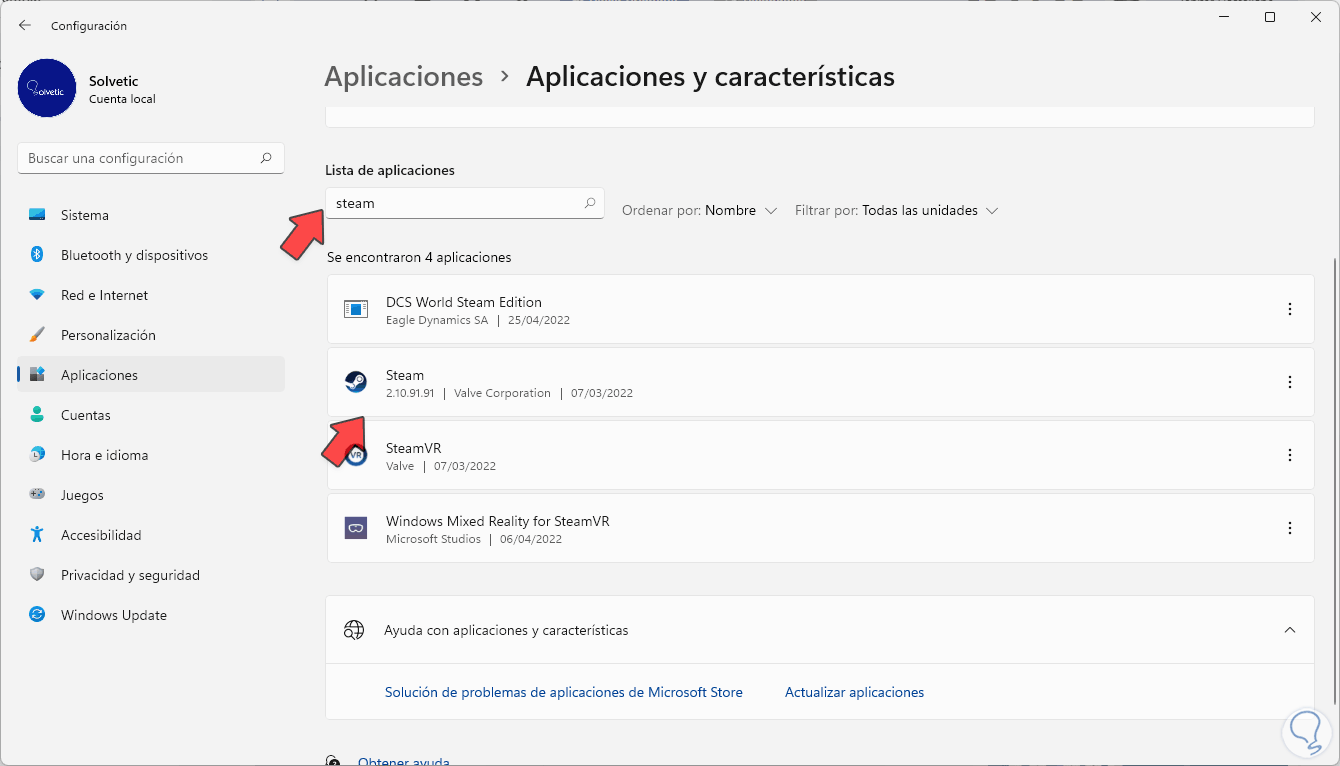Click the DCS World Steam Edition title
Image resolution: width=1340 pixels, height=766 pixels.
(x=464, y=302)
